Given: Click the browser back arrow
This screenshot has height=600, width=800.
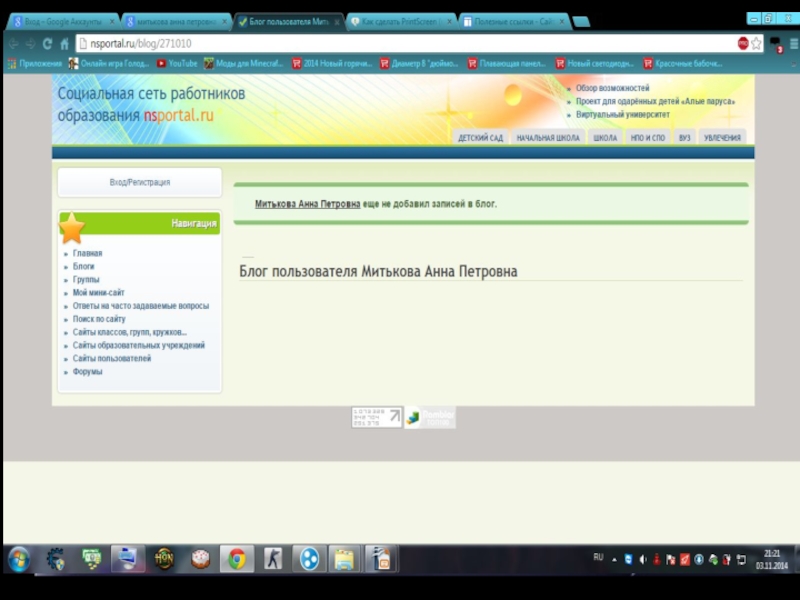Looking at the screenshot, I should pyautogui.click(x=13, y=44).
